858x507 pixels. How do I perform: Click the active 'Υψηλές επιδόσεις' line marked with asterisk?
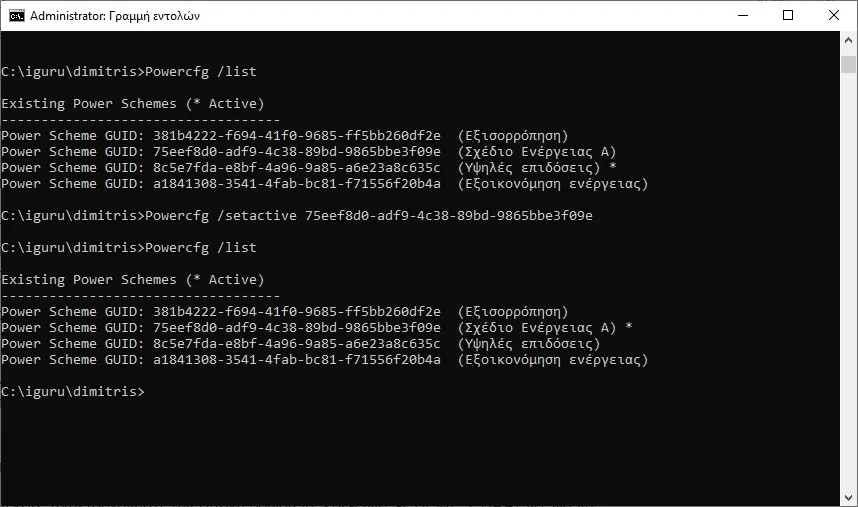(x=308, y=168)
